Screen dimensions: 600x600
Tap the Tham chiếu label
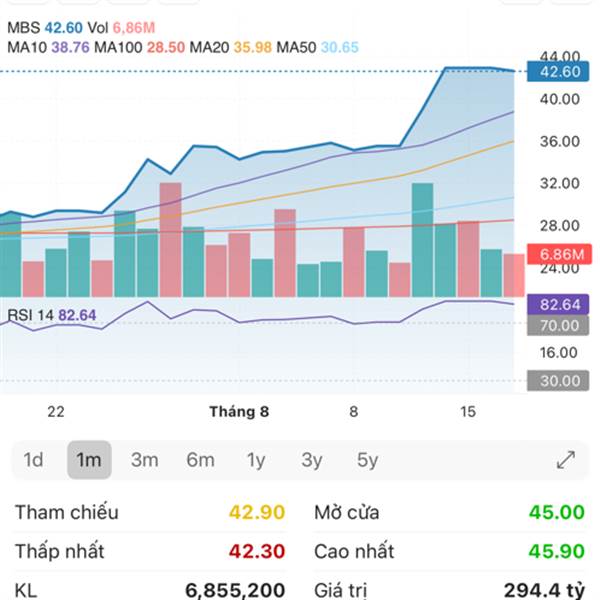(67, 512)
